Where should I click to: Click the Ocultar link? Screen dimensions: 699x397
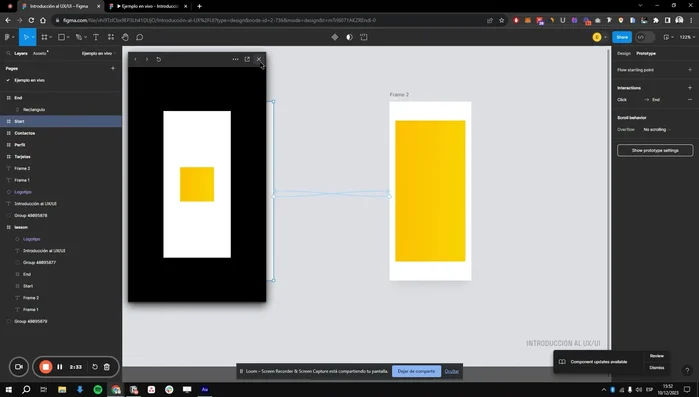[452, 371]
